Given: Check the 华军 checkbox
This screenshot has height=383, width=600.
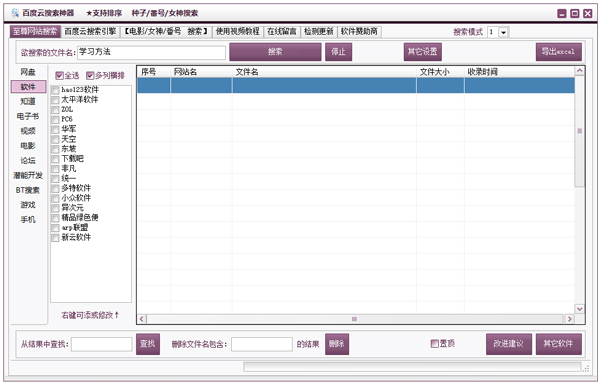Looking at the screenshot, I should (55, 130).
